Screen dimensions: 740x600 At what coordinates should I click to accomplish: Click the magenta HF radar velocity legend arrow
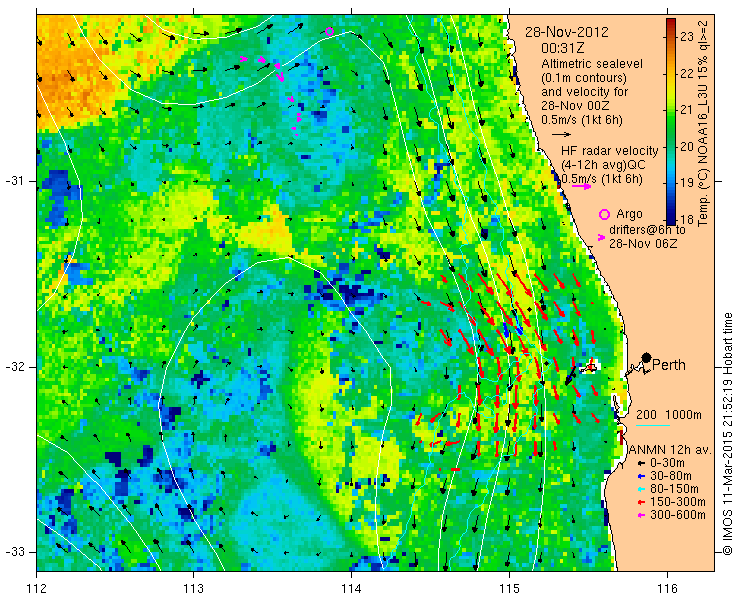(x=581, y=186)
